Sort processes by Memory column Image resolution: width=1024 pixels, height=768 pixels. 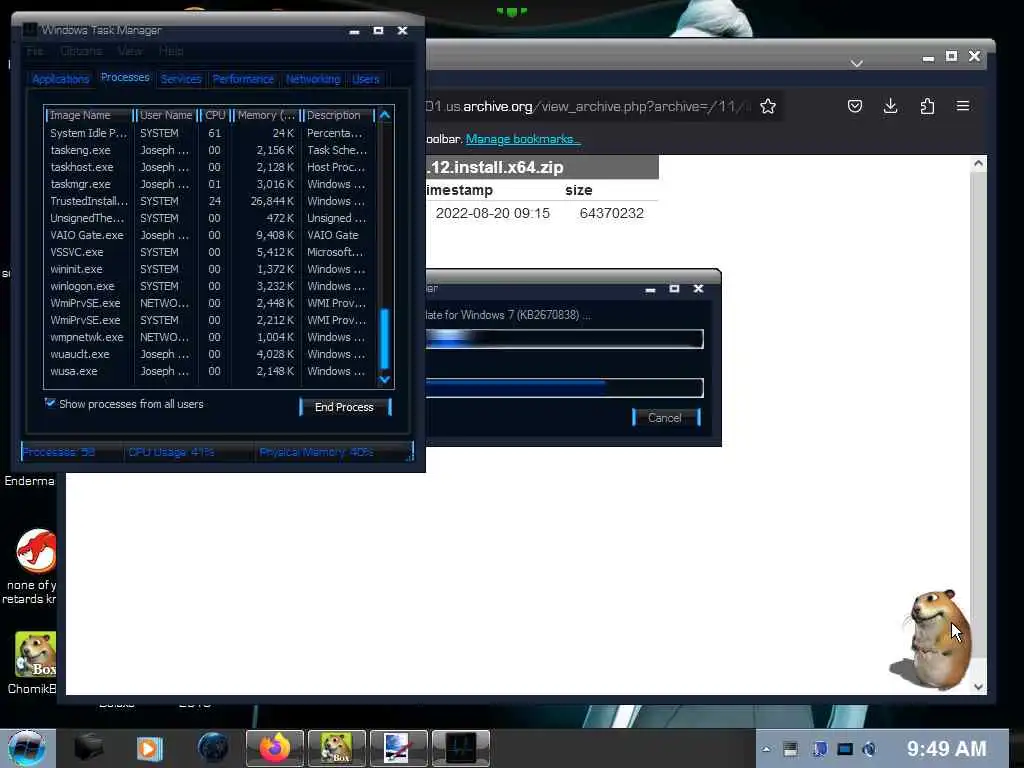point(266,115)
